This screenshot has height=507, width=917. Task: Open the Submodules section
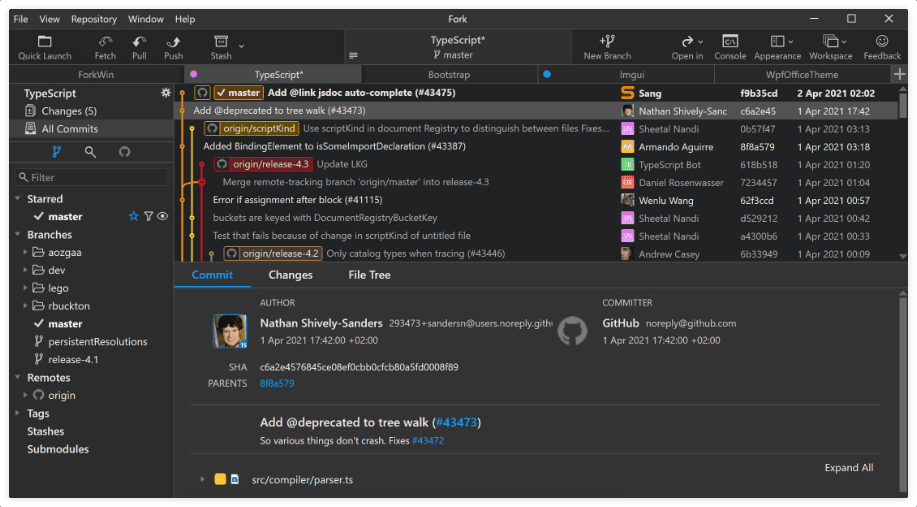(58, 449)
